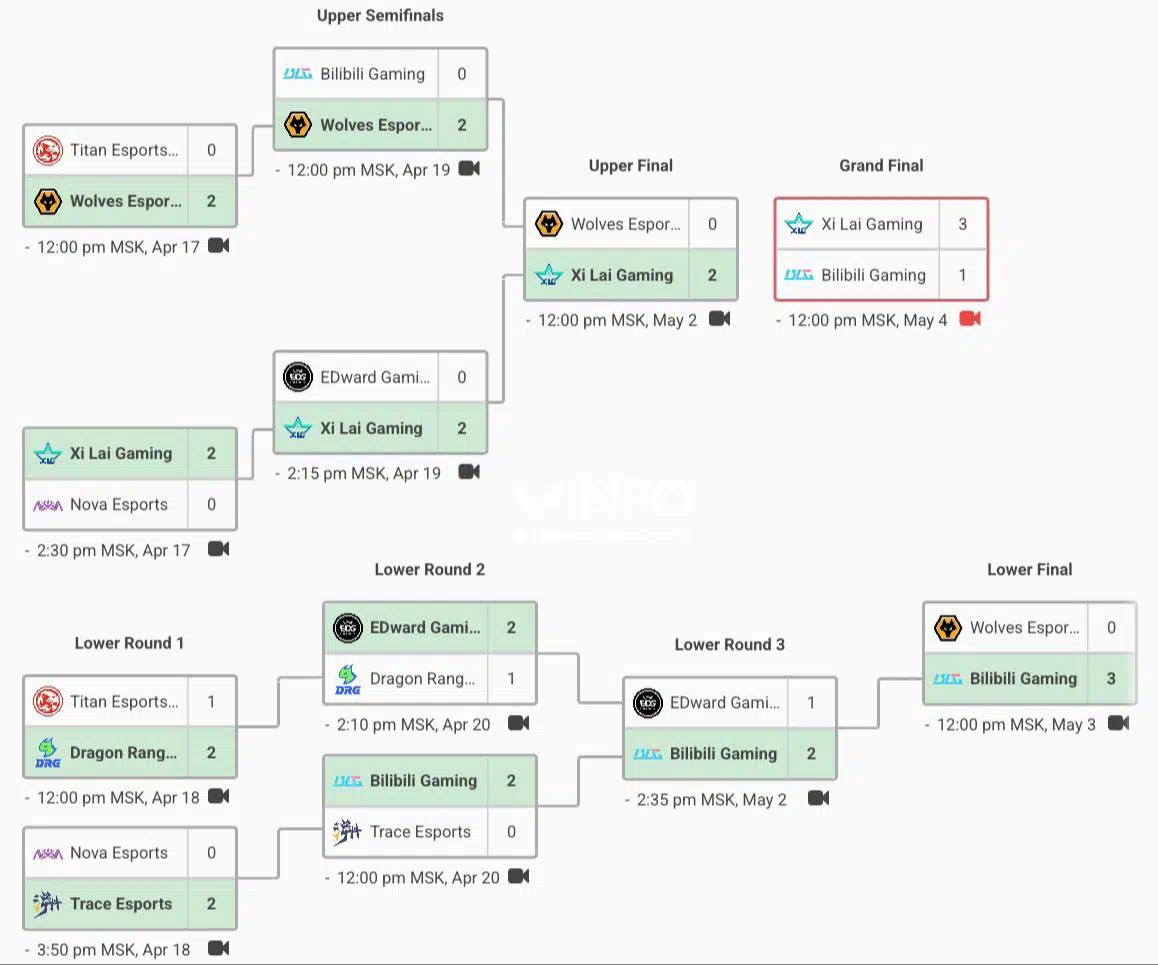Open video icon for 2:30 pm MSK, Apr 17
Viewport: 1158px width, 965px height.
(219, 549)
